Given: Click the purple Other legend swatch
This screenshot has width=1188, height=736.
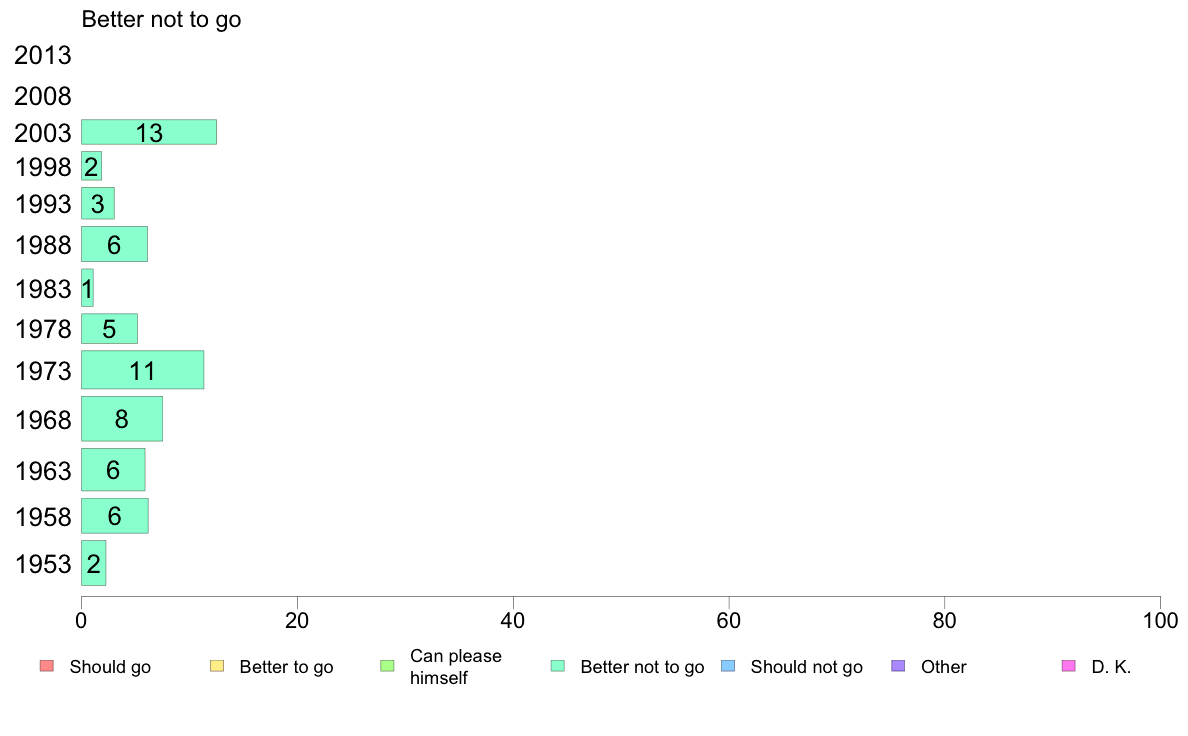Looking at the screenshot, I should [x=898, y=666].
